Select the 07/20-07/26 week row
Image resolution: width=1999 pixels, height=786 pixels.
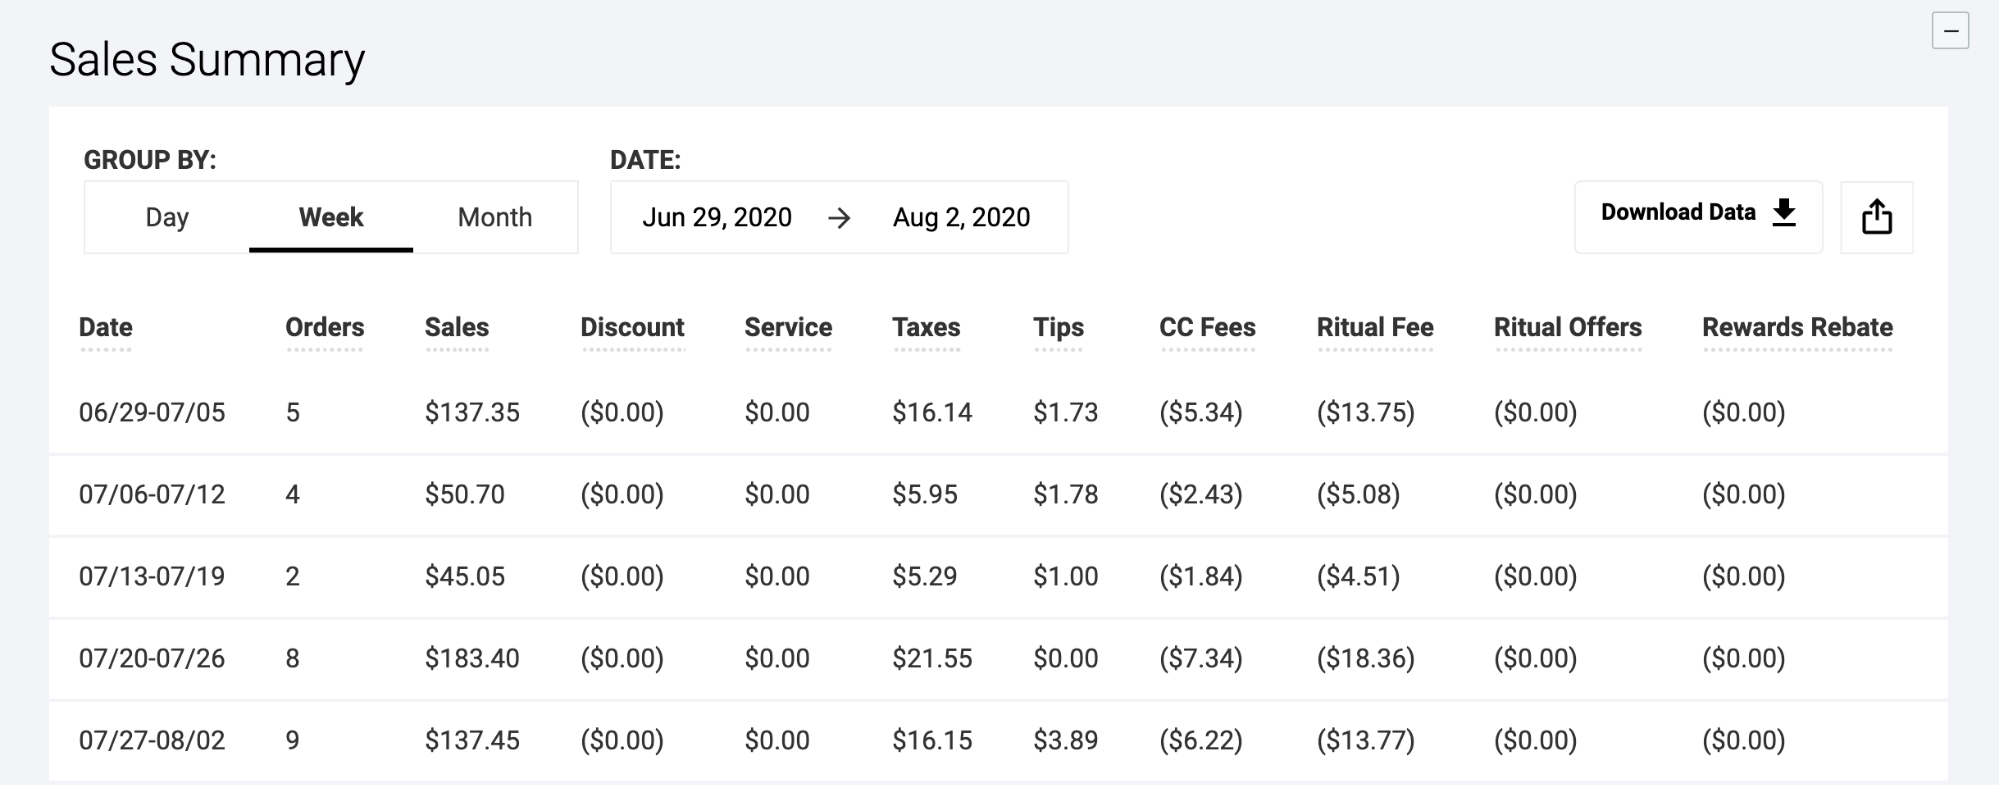point(998,658)
